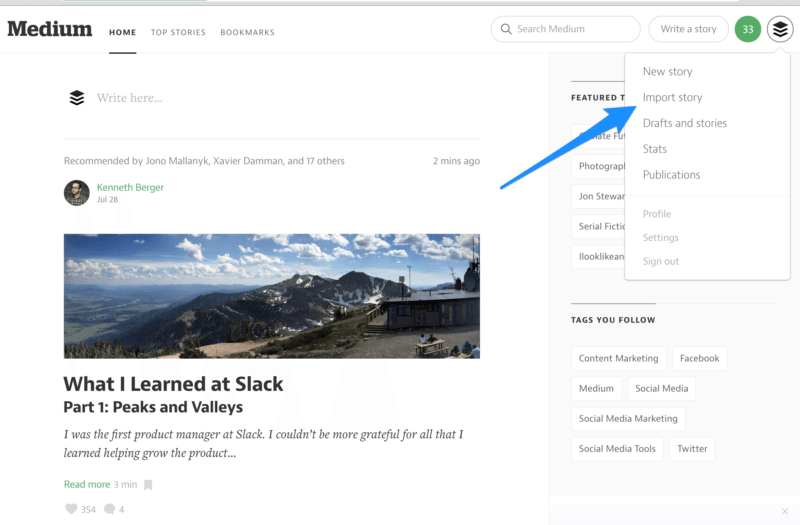Click the stack icon beside Write here
Image resolution: width=800 pixels, height=525 pixels.
(77, 97)
